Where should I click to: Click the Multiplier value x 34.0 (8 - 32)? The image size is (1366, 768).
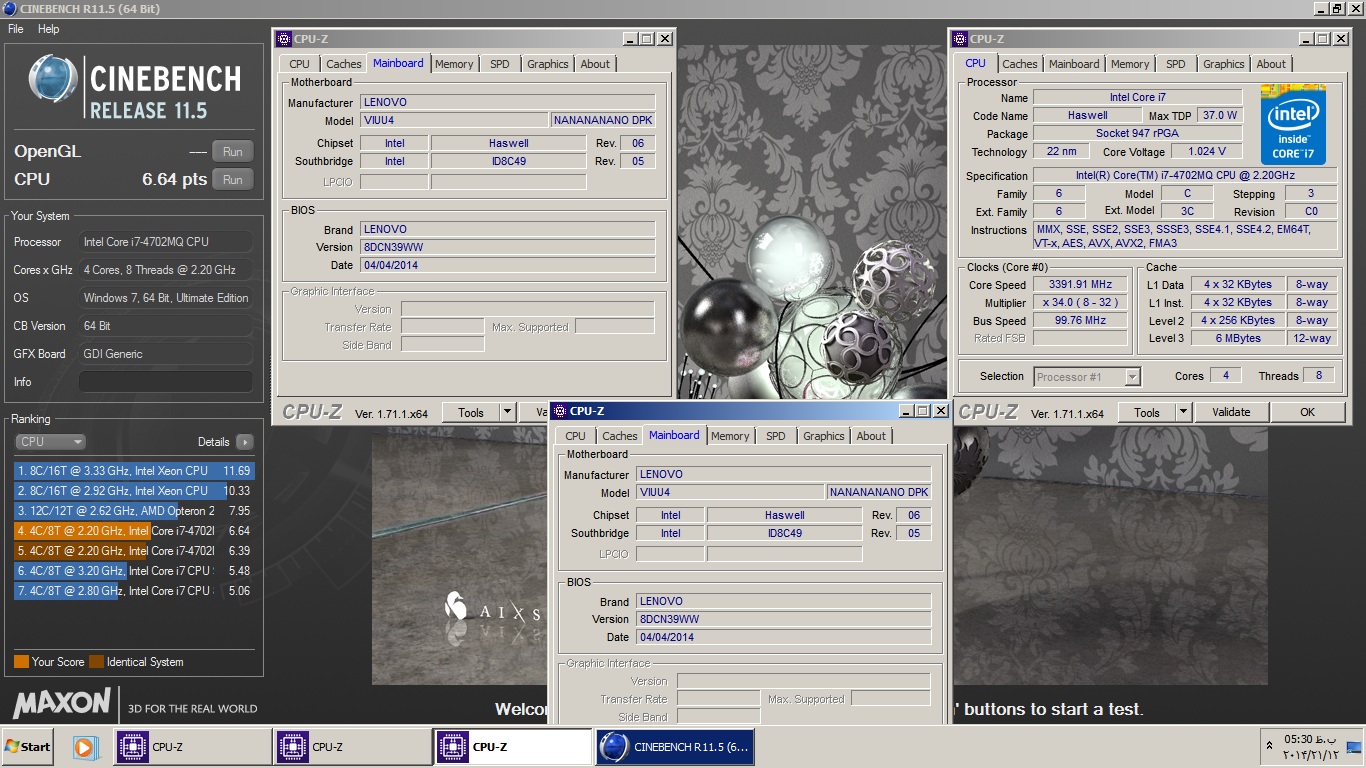[1080, 303]
